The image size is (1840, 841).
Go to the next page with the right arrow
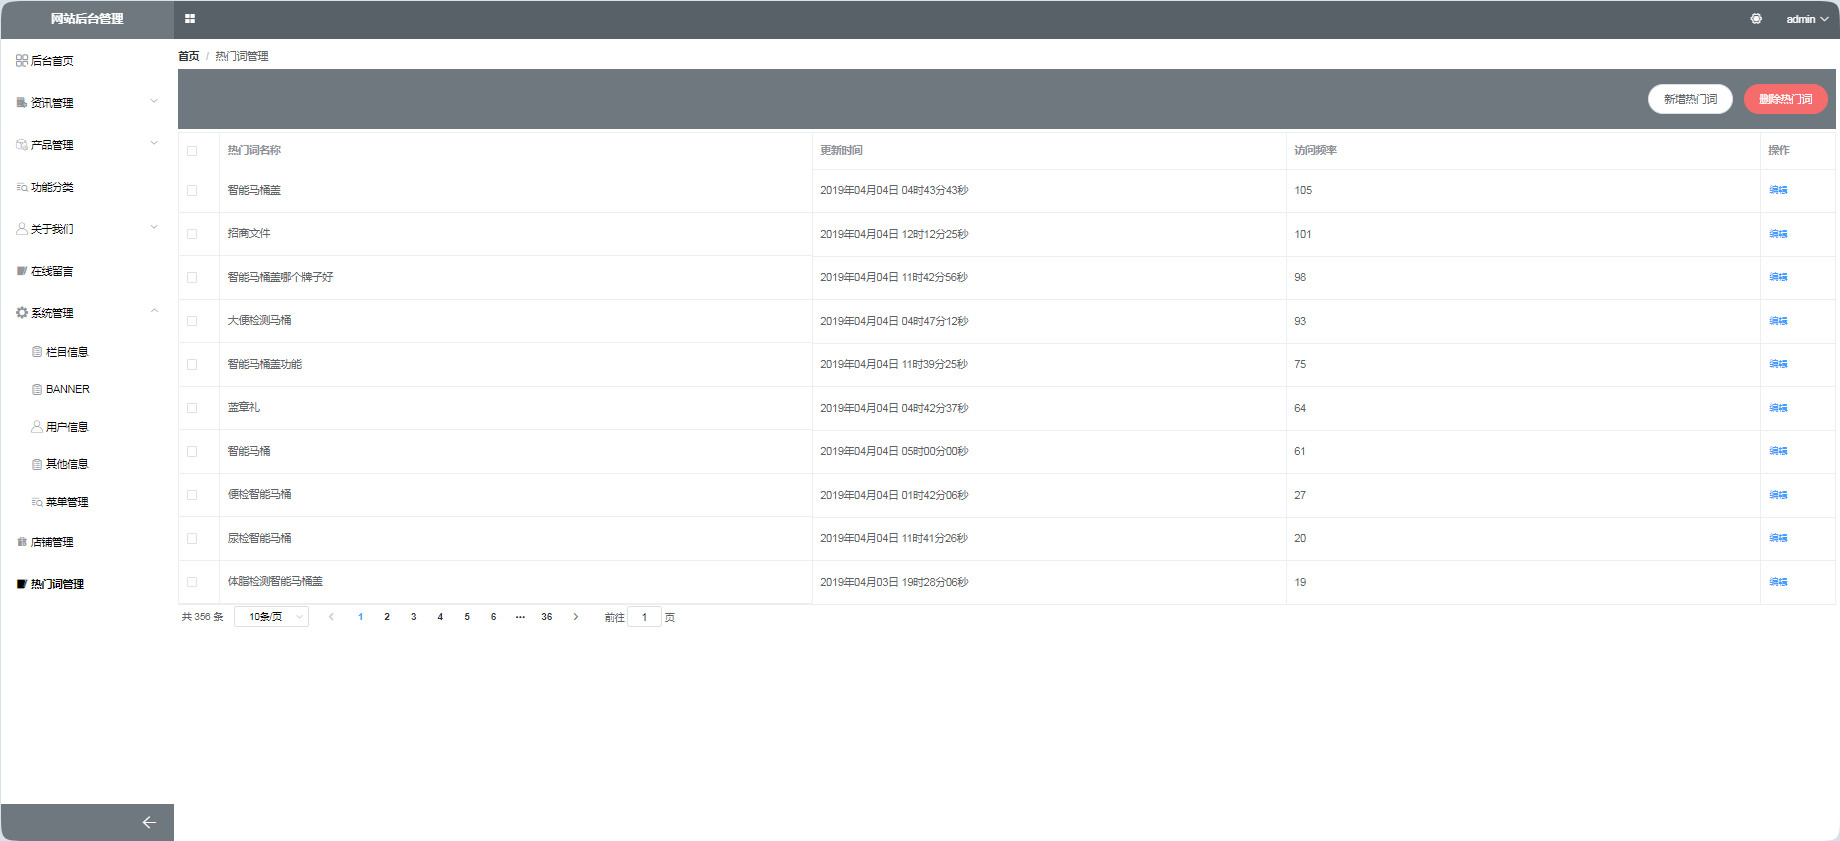(x=575, y=617)
